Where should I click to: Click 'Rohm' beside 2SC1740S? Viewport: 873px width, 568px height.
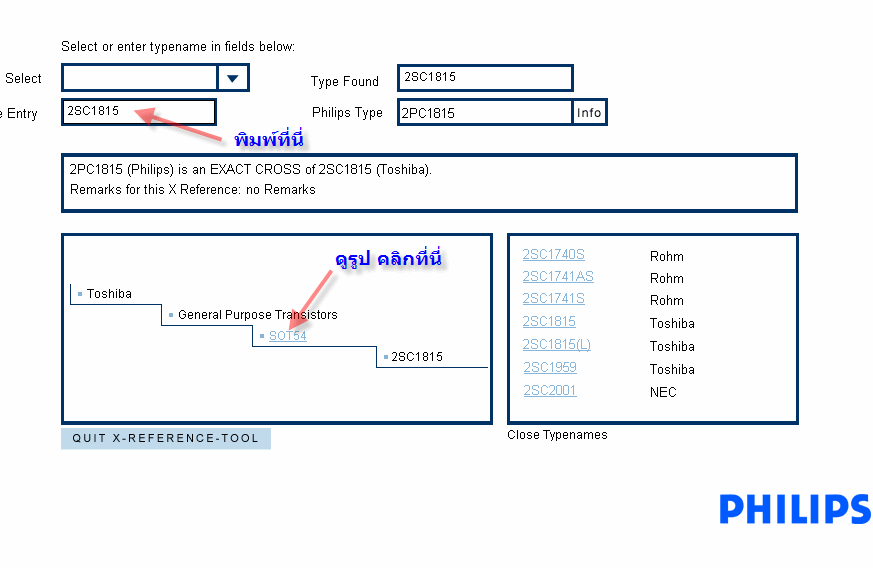pos(666,257)
